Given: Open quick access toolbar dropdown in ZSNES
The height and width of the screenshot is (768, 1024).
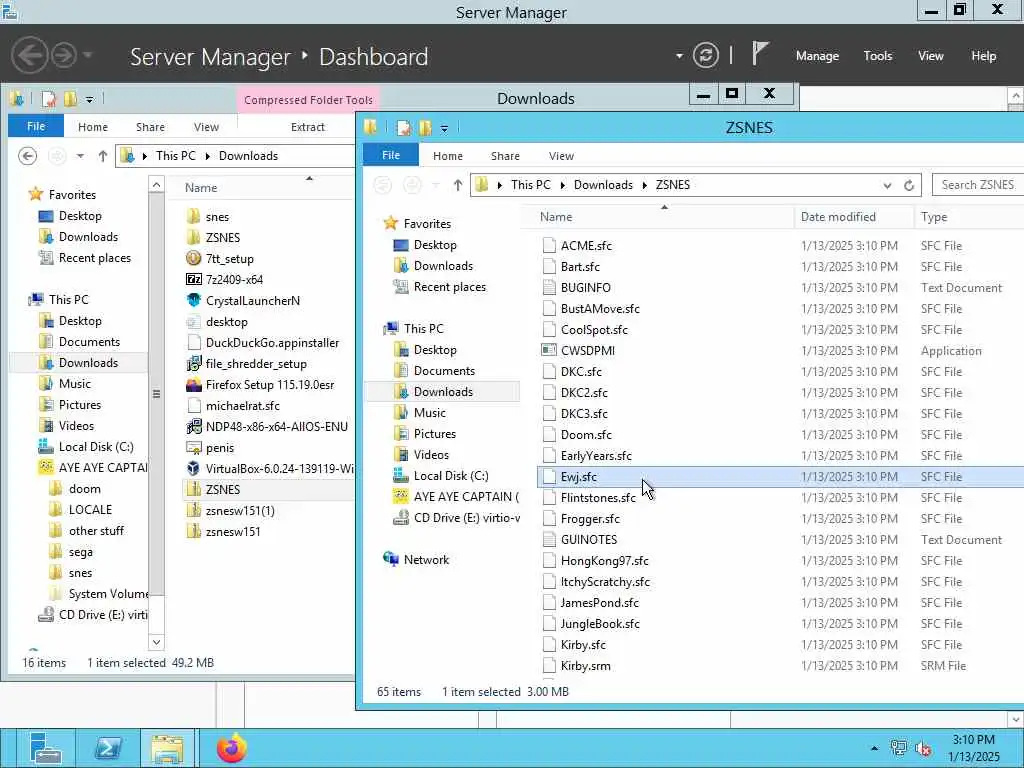Looking at the screenshot, I should 444,129.
